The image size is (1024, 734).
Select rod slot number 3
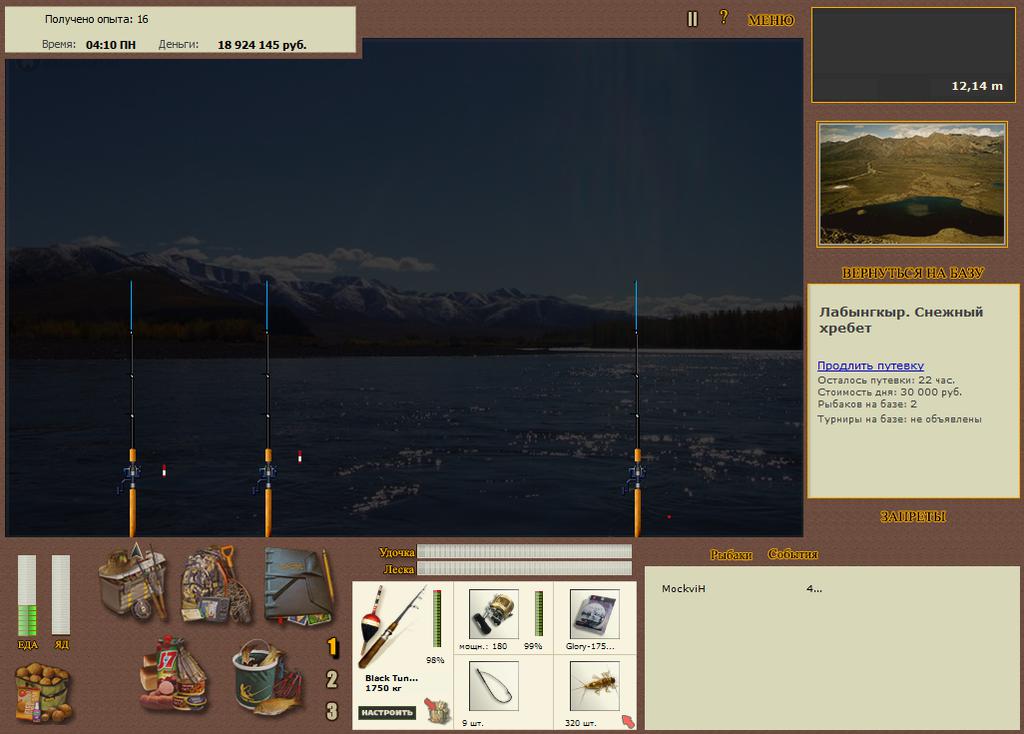coord(332,711)
